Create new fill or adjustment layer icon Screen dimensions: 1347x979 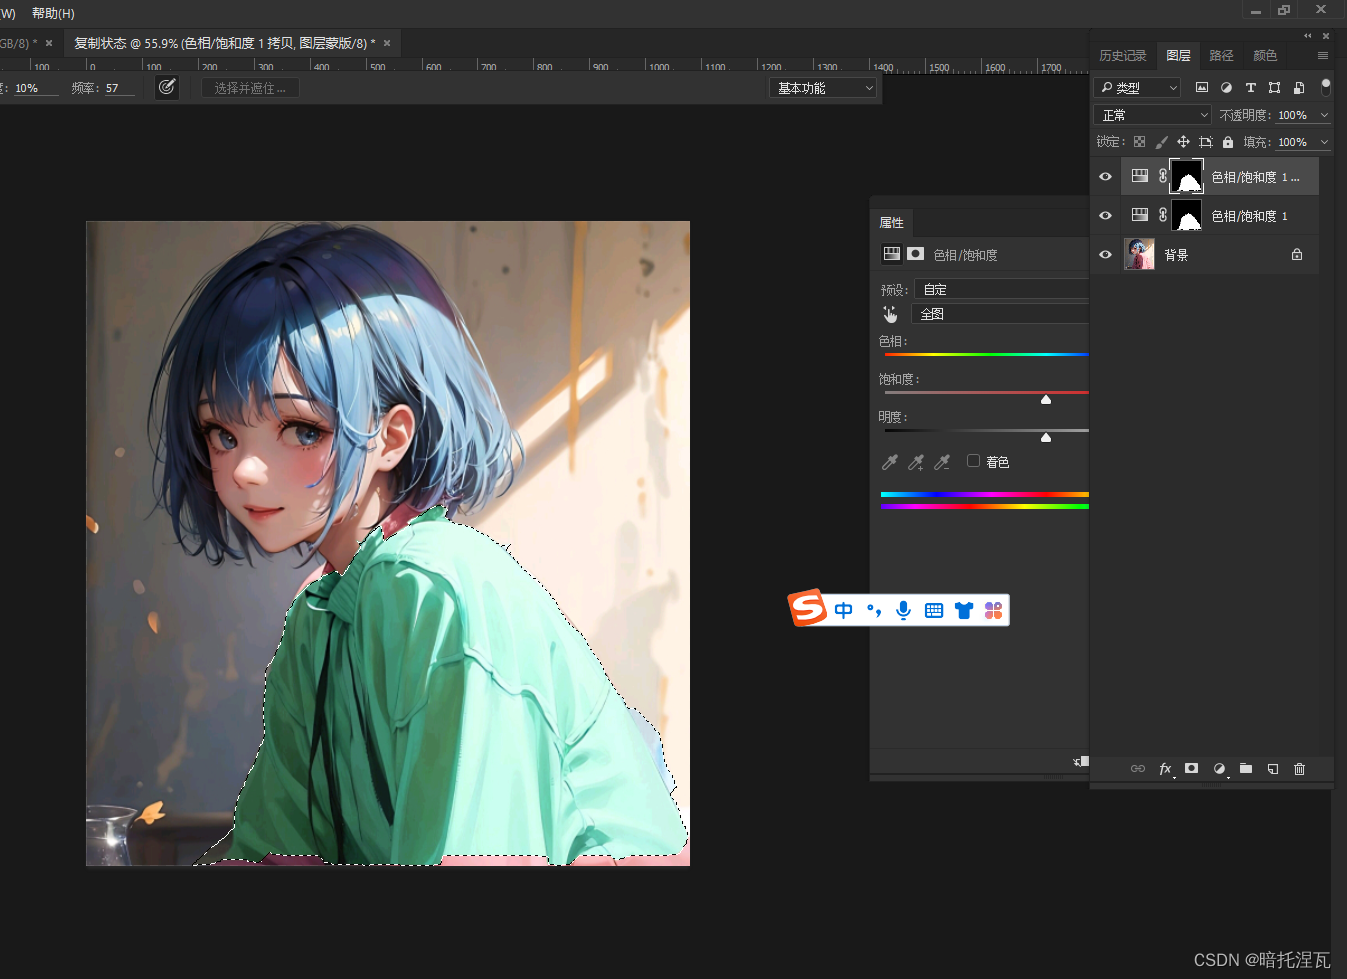1219,769
